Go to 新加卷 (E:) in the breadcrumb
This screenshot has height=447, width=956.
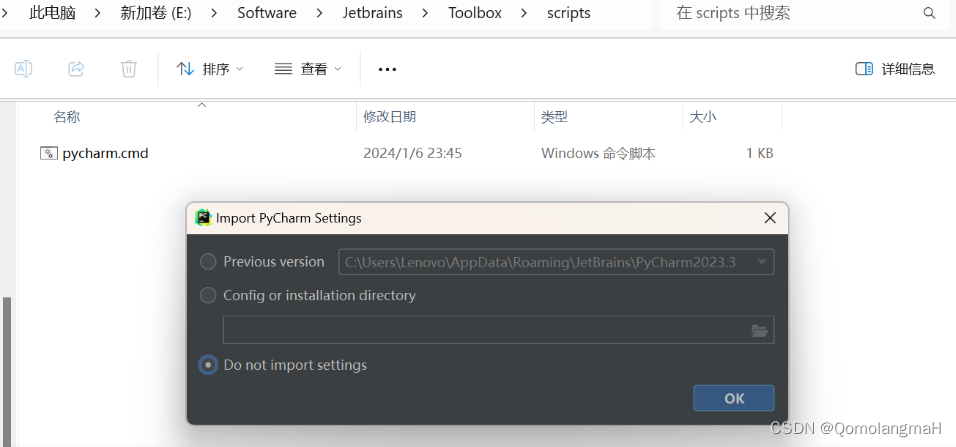click(156, 13)
